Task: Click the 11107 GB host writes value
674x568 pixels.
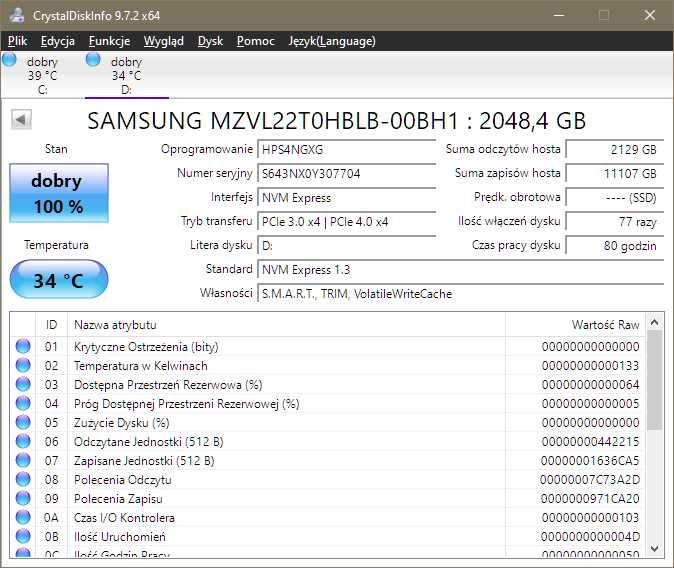Action: pos(615,174)
